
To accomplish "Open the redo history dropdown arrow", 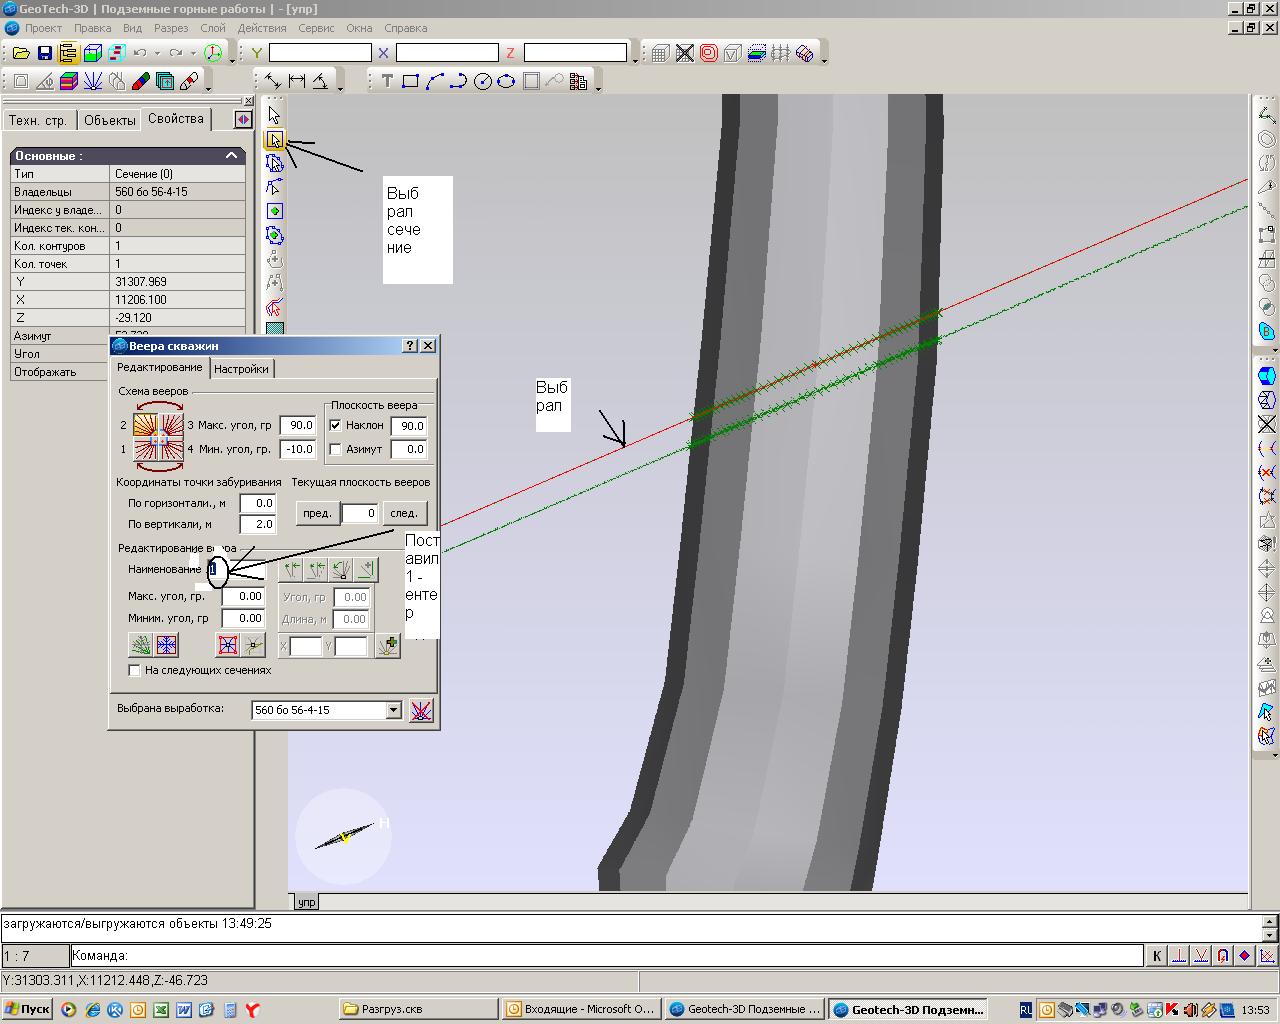I will click(x=193, y=53).
